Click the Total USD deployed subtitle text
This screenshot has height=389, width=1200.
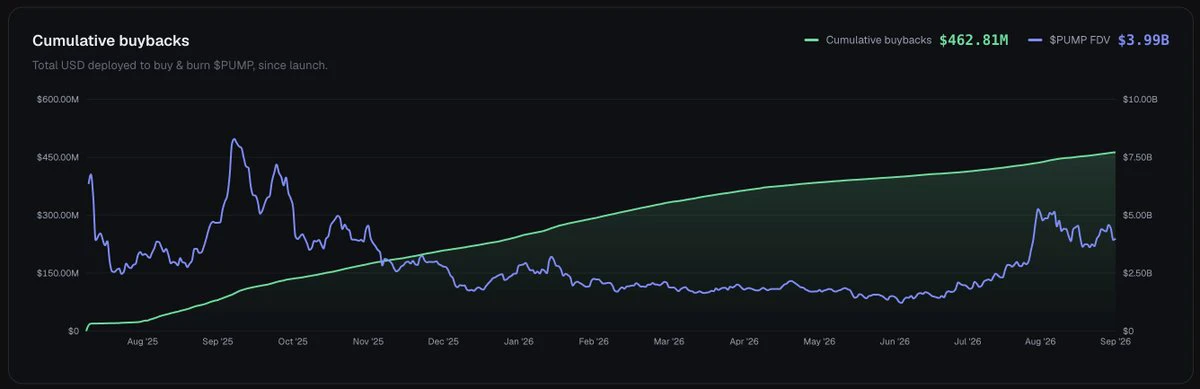(x=180, y=65)
